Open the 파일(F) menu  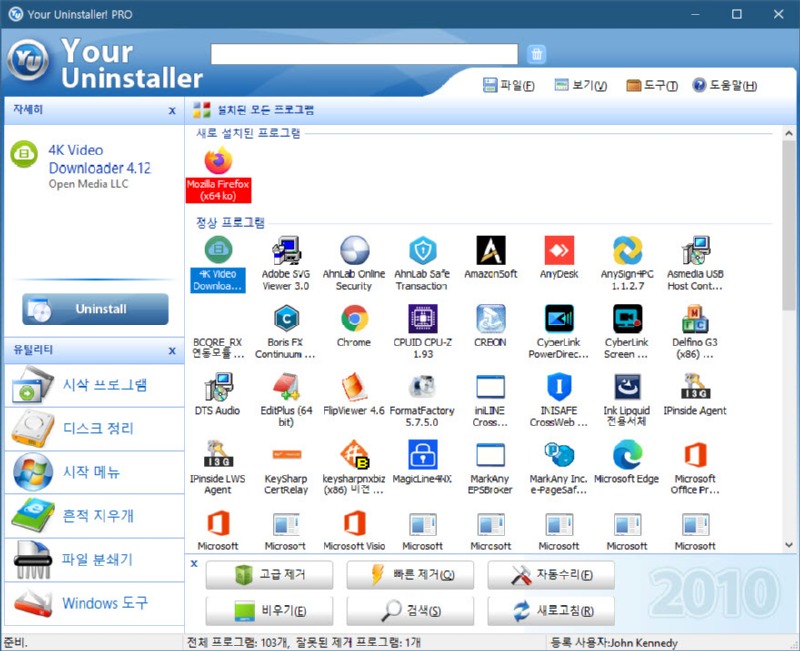point(509,85)
